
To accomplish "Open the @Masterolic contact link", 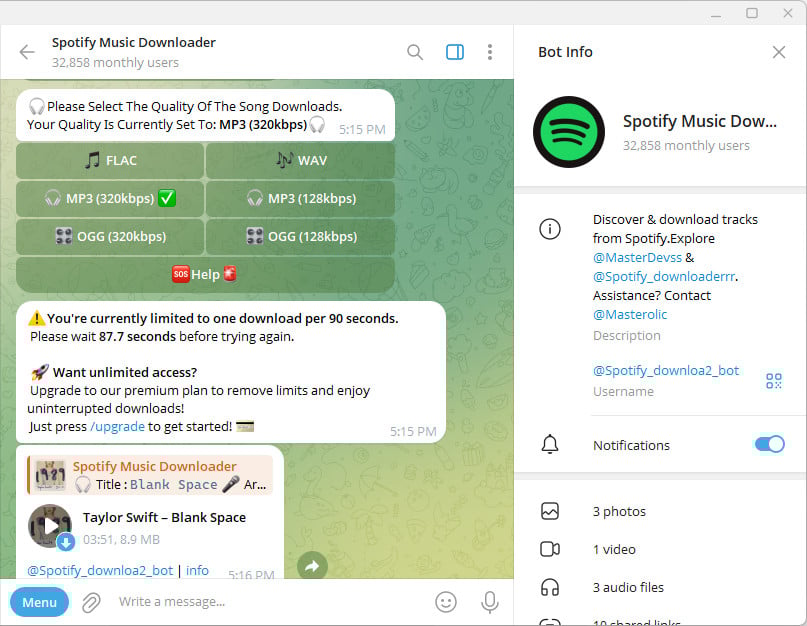I will [630, 315].
